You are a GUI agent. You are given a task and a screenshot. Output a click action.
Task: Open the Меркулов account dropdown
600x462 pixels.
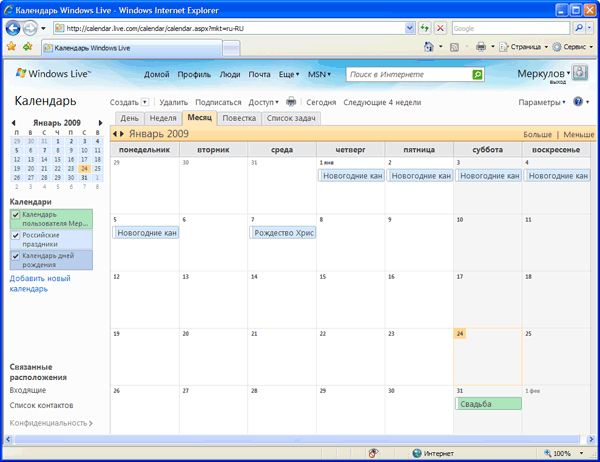coord(544,73)
